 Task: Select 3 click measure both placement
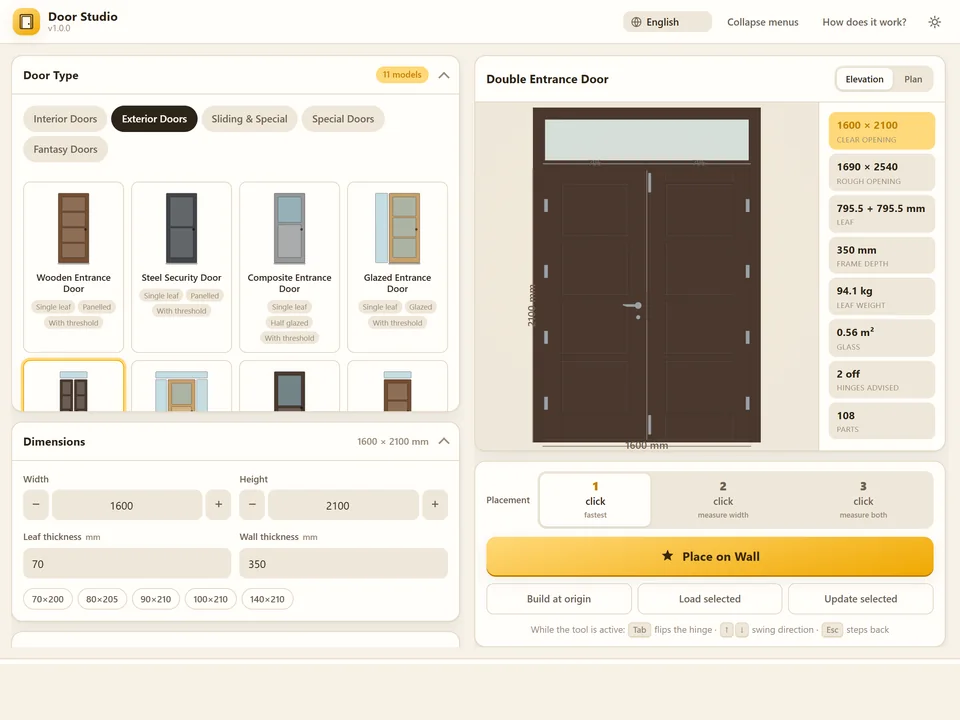(x=863, y=500)
